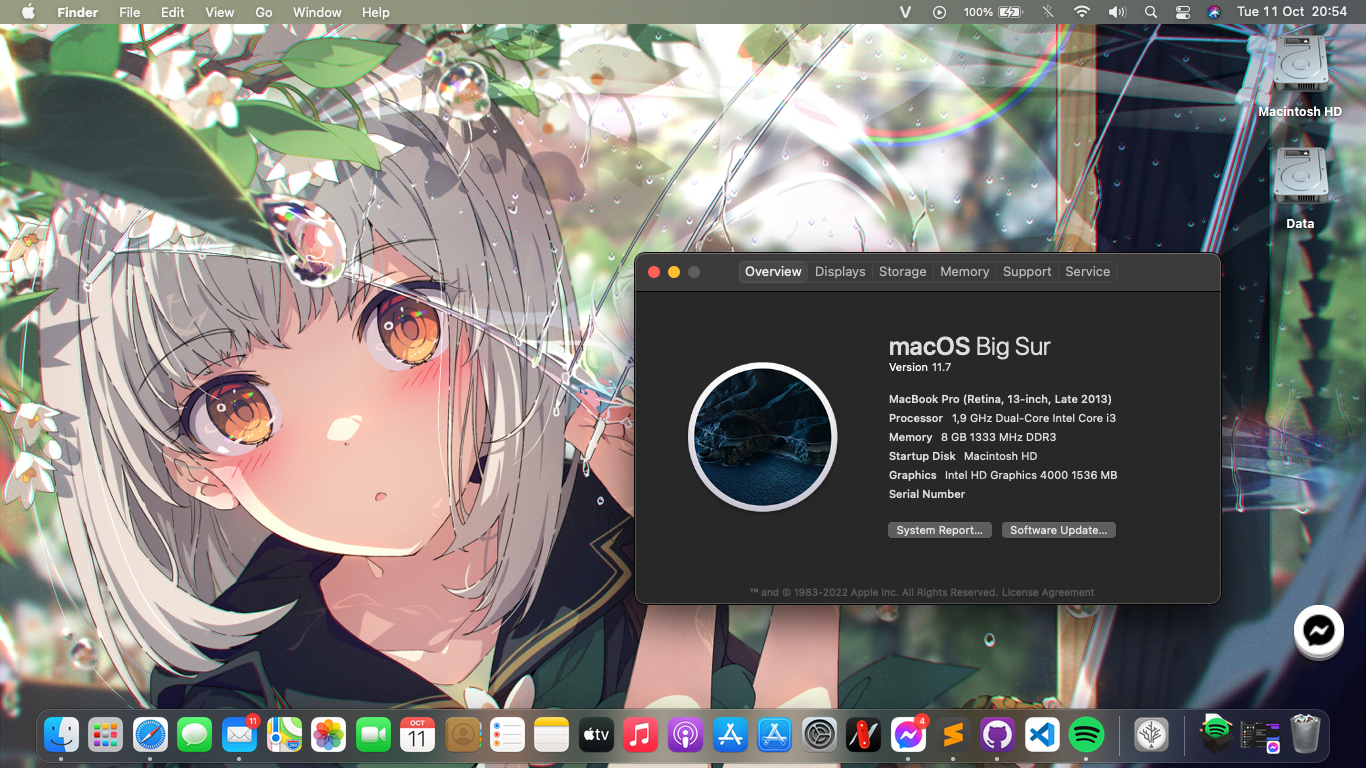The width and height of the screenshot is (1366, 768).
Task: Launch FaceTime from the dock
Action: click(x=372, y=735)
